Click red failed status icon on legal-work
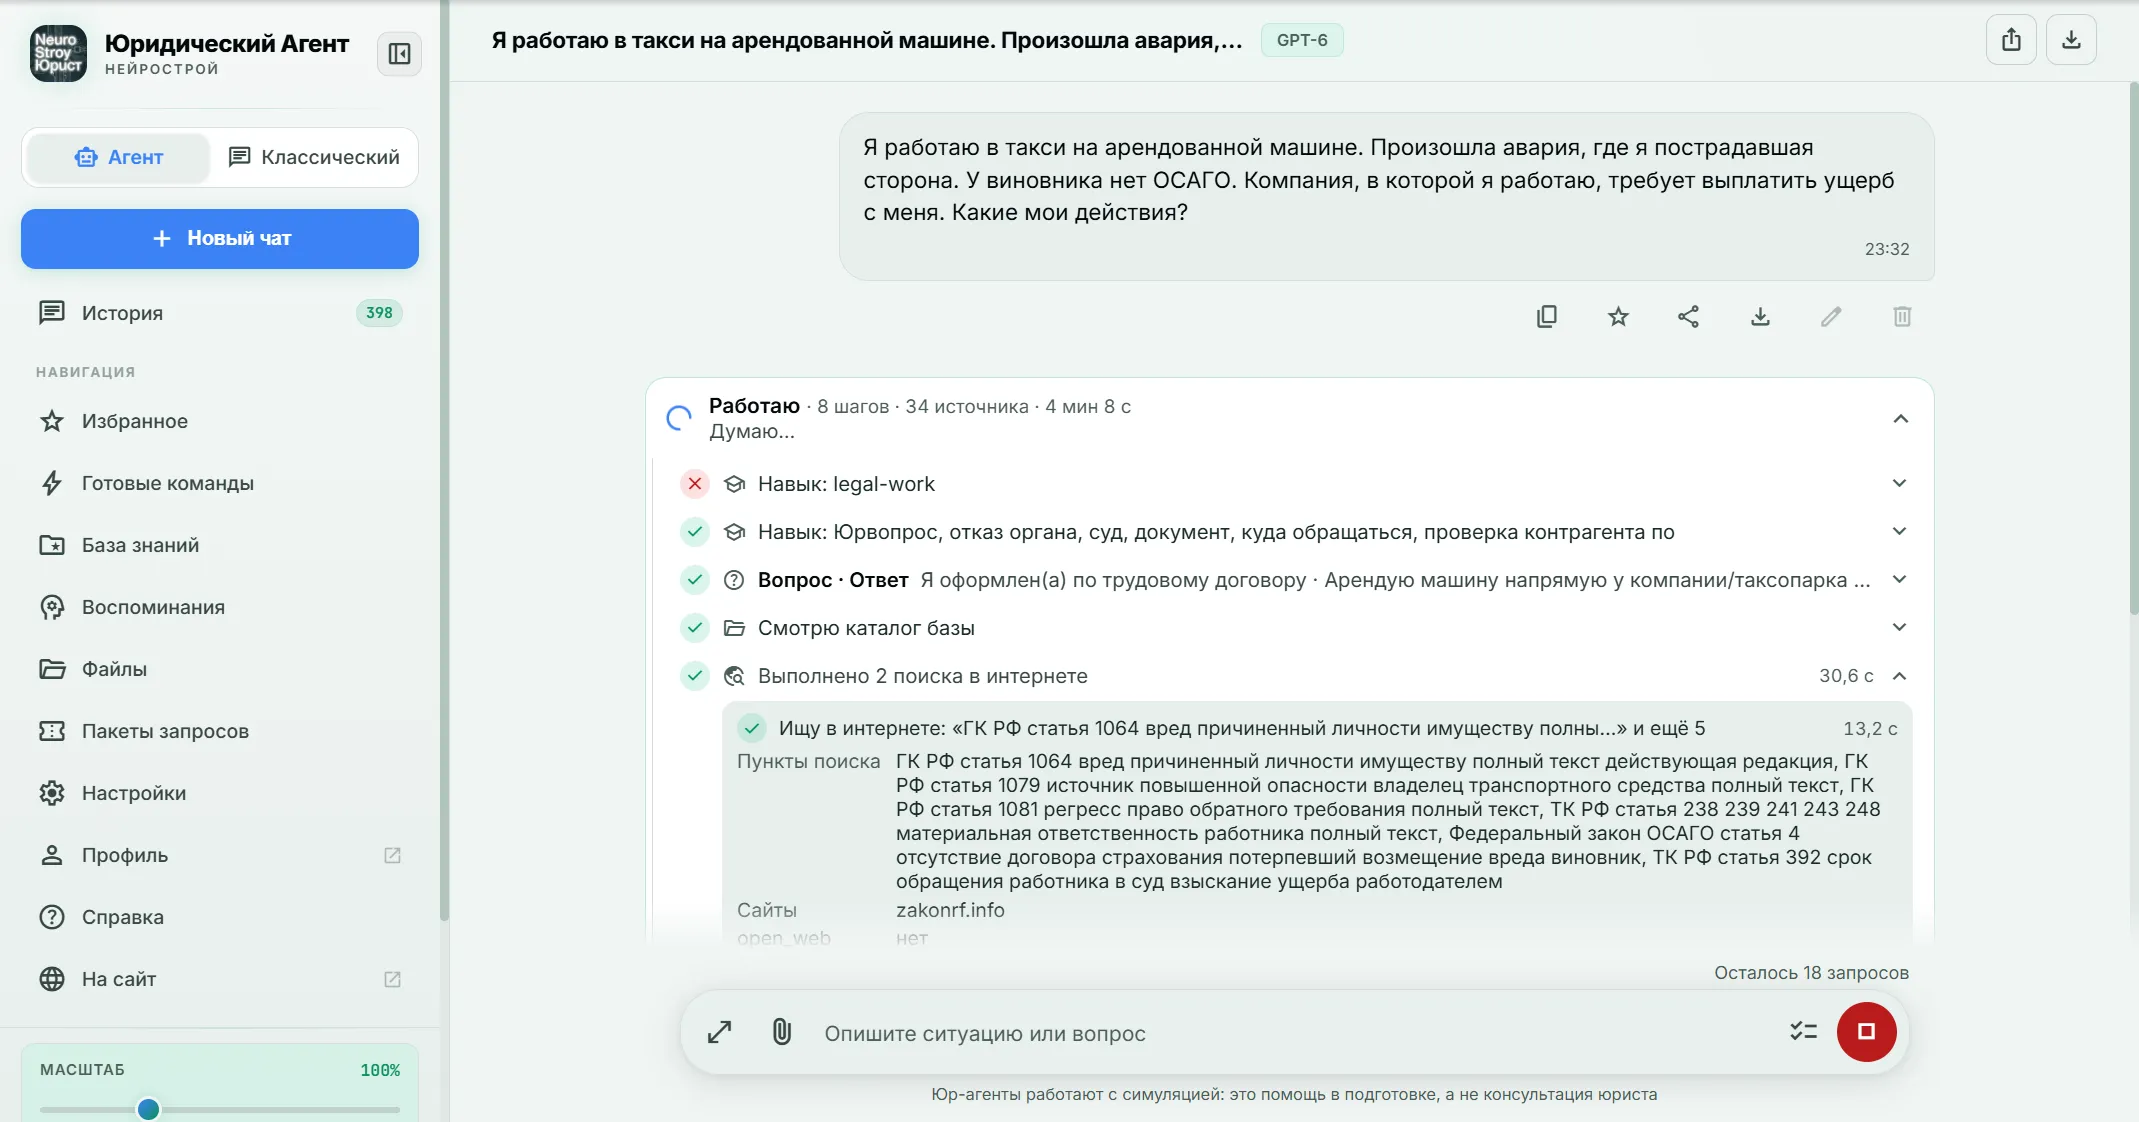The width and height of the screenshot is (2139, 1122). (695, 484)
